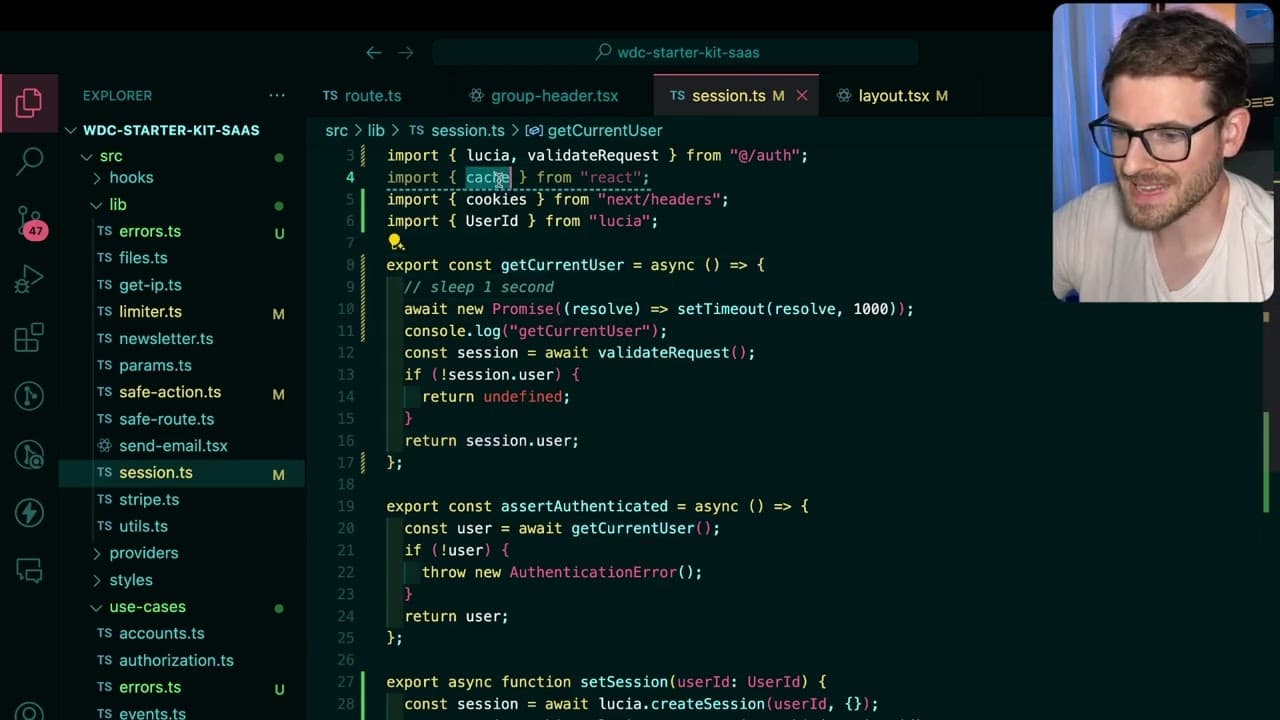Open the Explorer more actions ellipsis
The height and width of the screenshot is (720, 1280).
(x=277, y=95)
